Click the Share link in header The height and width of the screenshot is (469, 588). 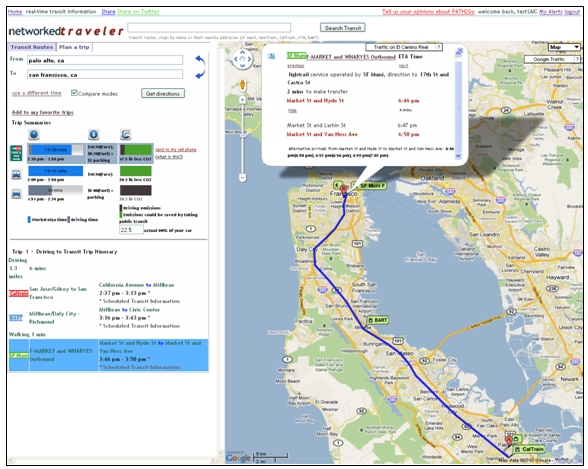108,12
